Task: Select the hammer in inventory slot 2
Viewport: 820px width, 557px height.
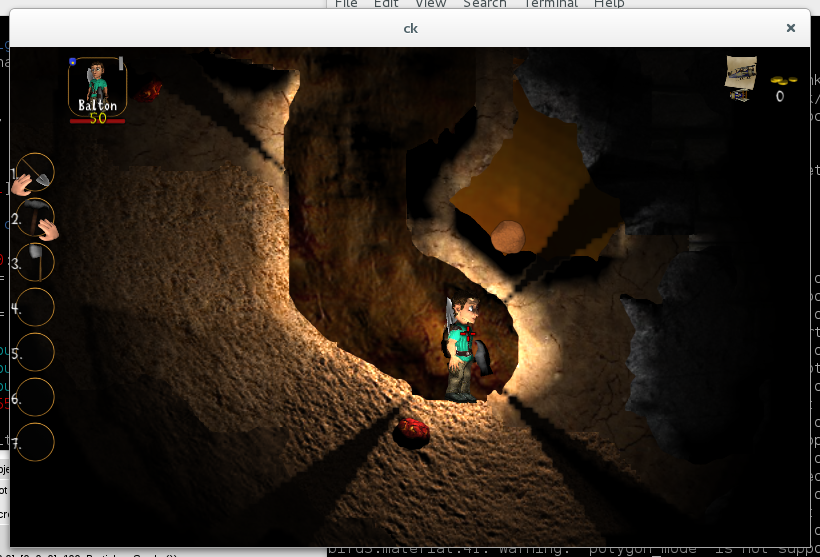Action: coord(35,218)
